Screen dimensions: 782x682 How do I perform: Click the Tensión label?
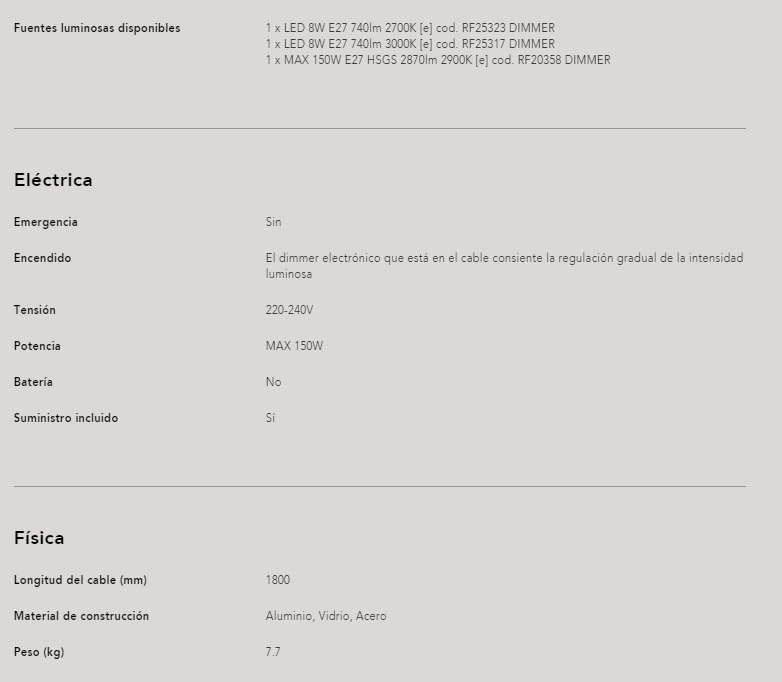click(35, 310)
